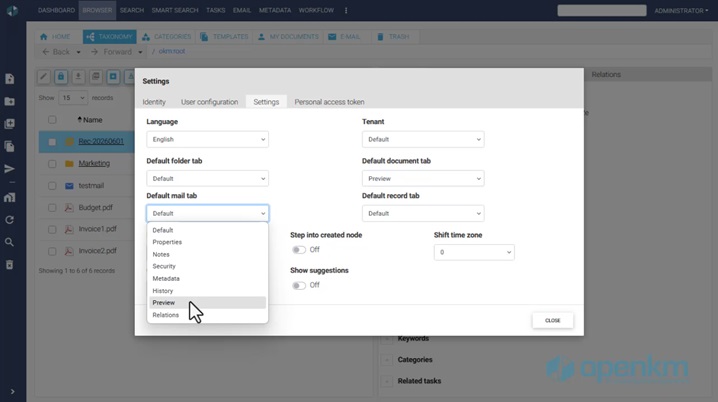718x402 pixels.
Task: Choose History in mail tab list
Action: [207, 291]
